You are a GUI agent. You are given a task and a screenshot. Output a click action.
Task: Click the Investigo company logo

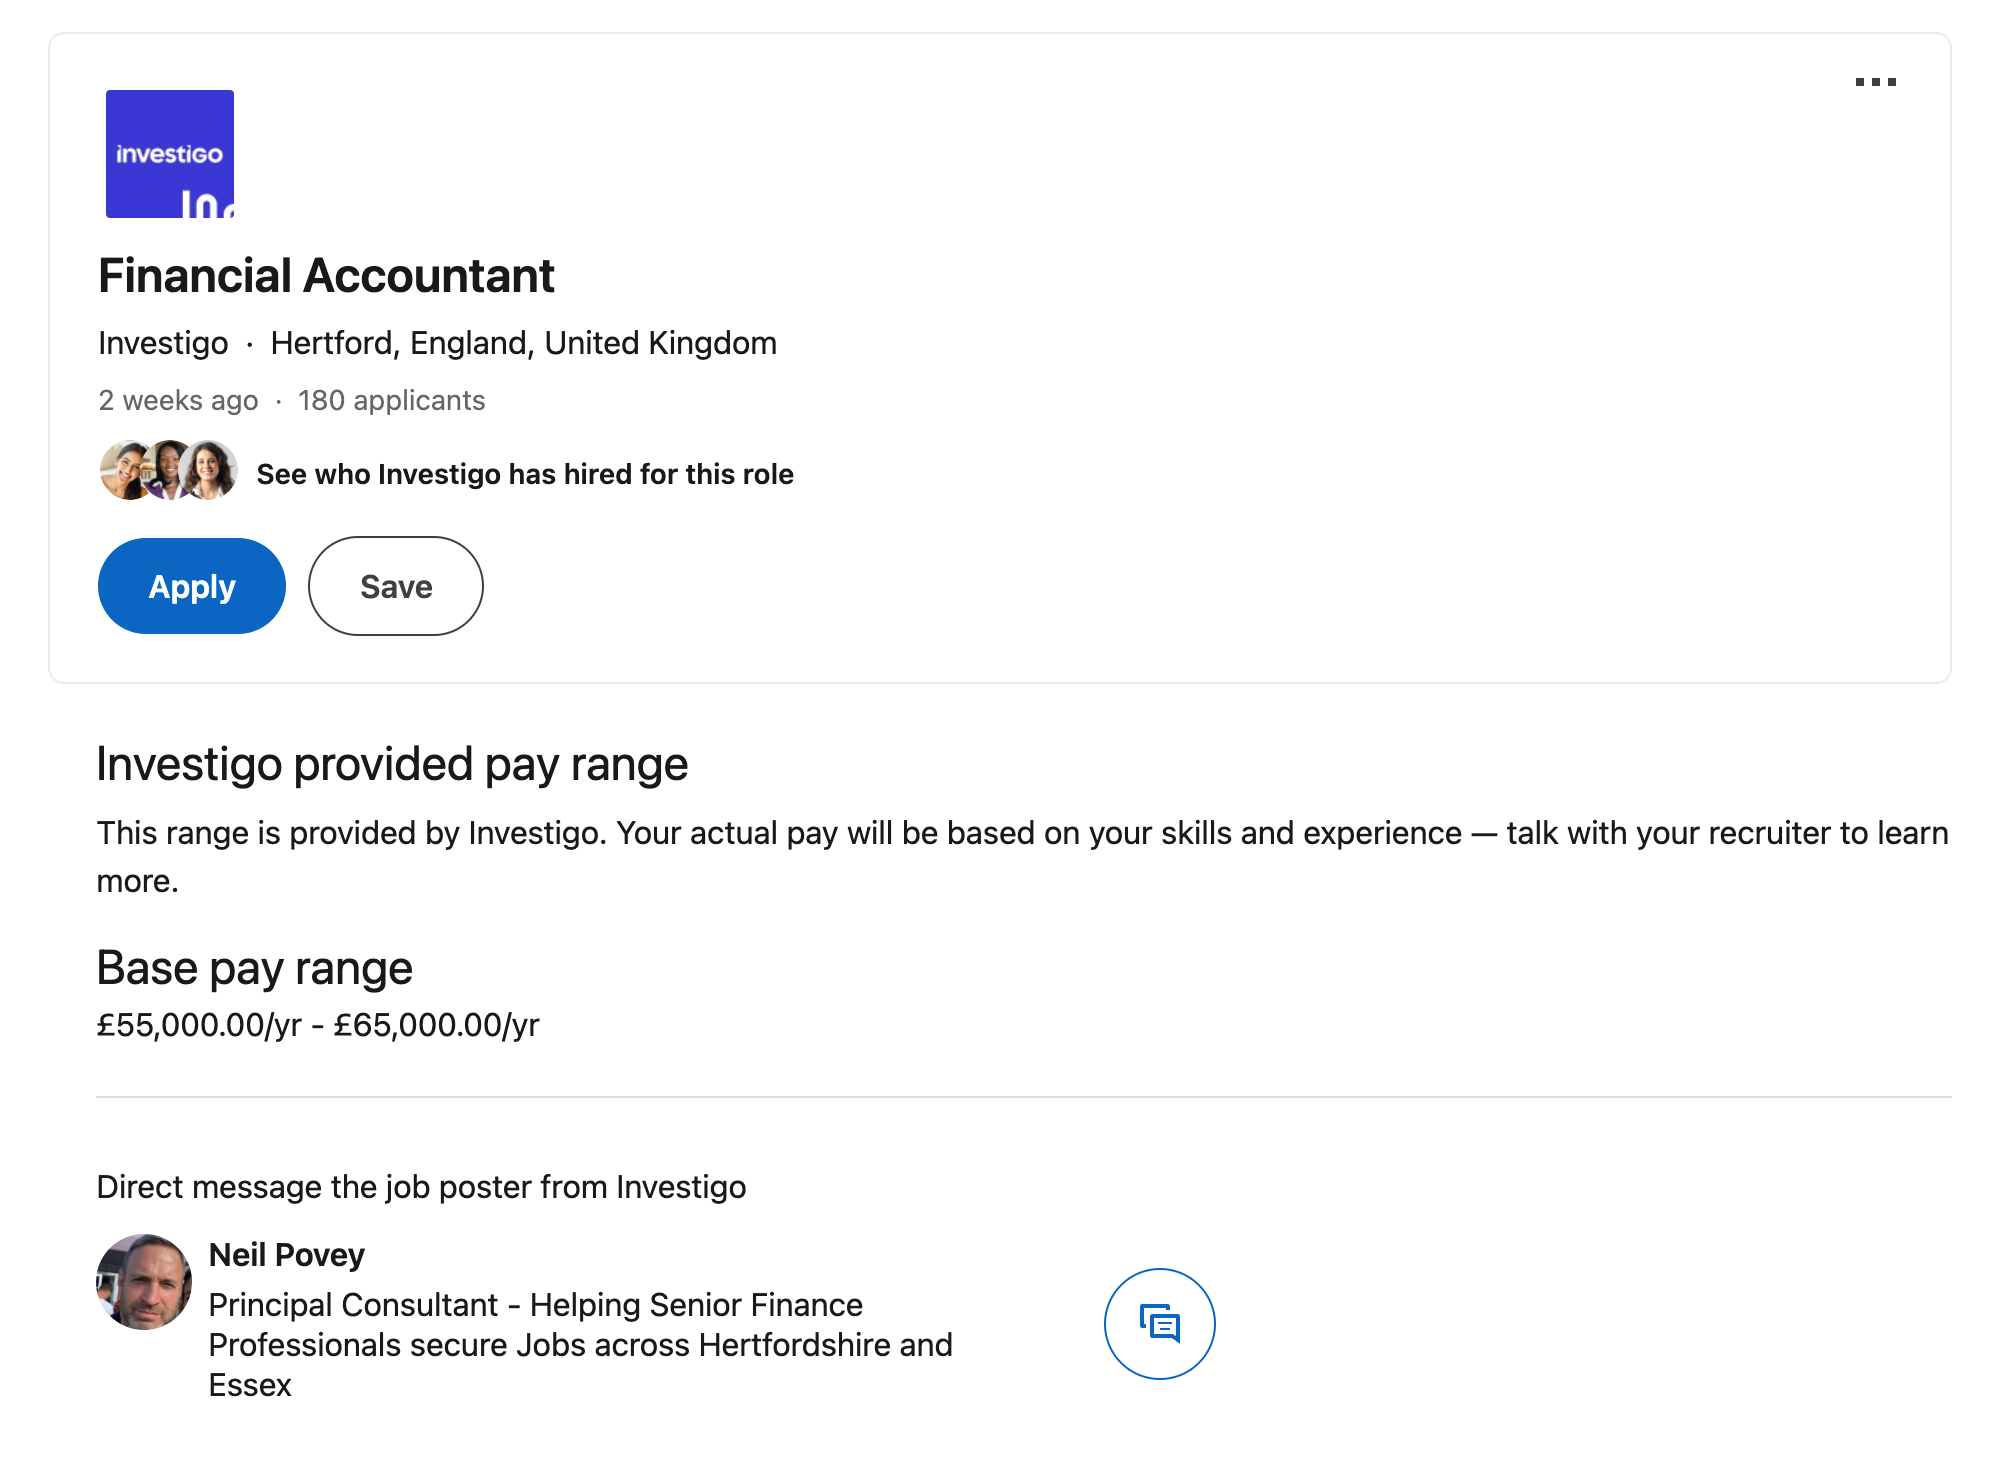click(x=170, y=154)
